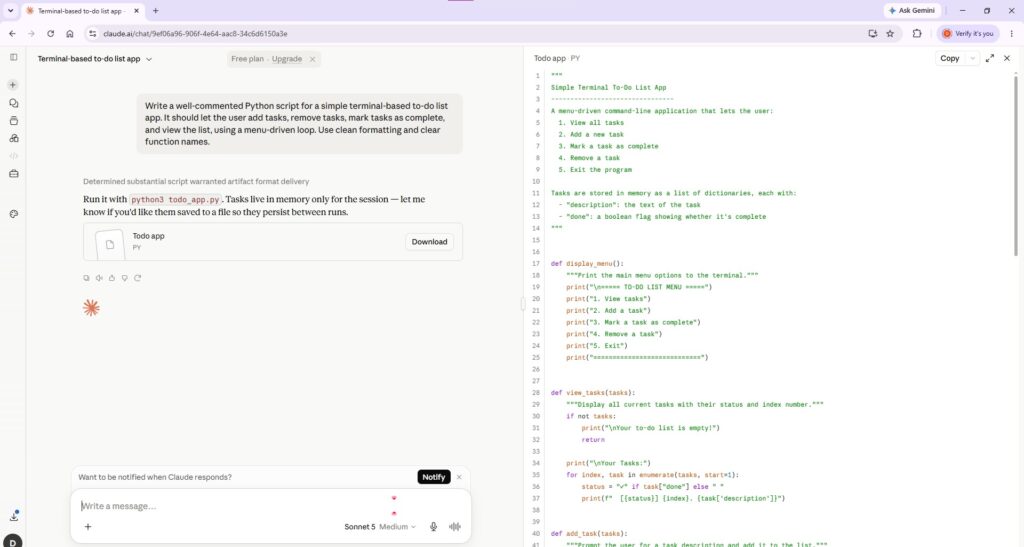This screenshot has height=547, width=1024.
Task: Start a new chat with plus icon in sidebar
Action: [13, 85]
